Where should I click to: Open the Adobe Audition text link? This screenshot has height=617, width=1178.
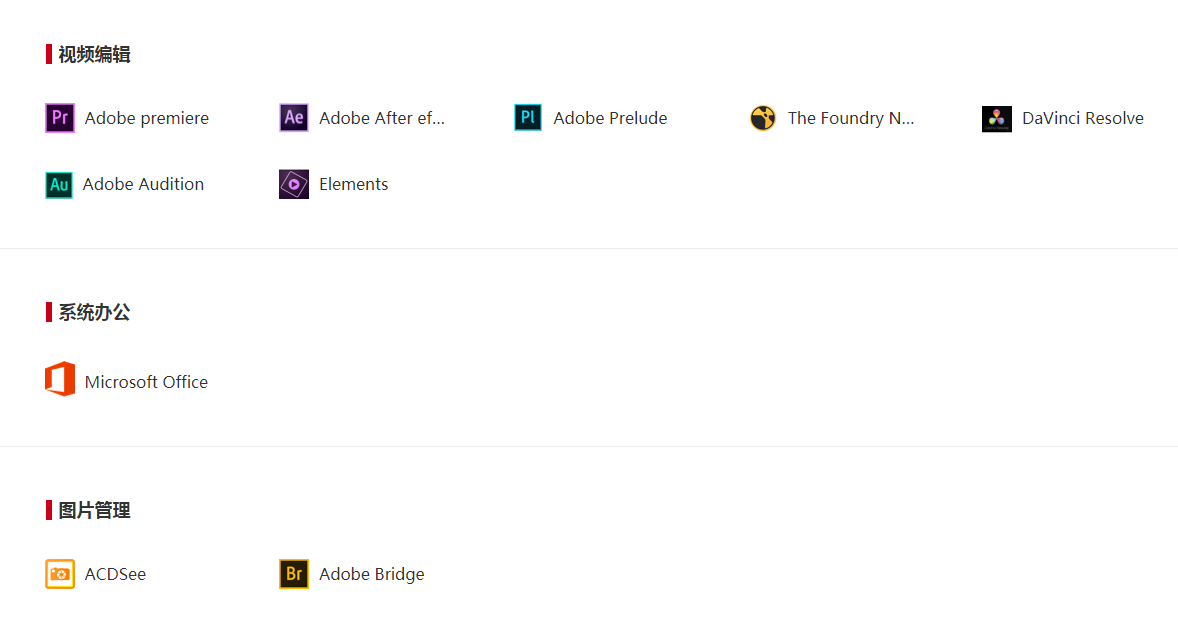pyautogui.click(x=143, y=184)
